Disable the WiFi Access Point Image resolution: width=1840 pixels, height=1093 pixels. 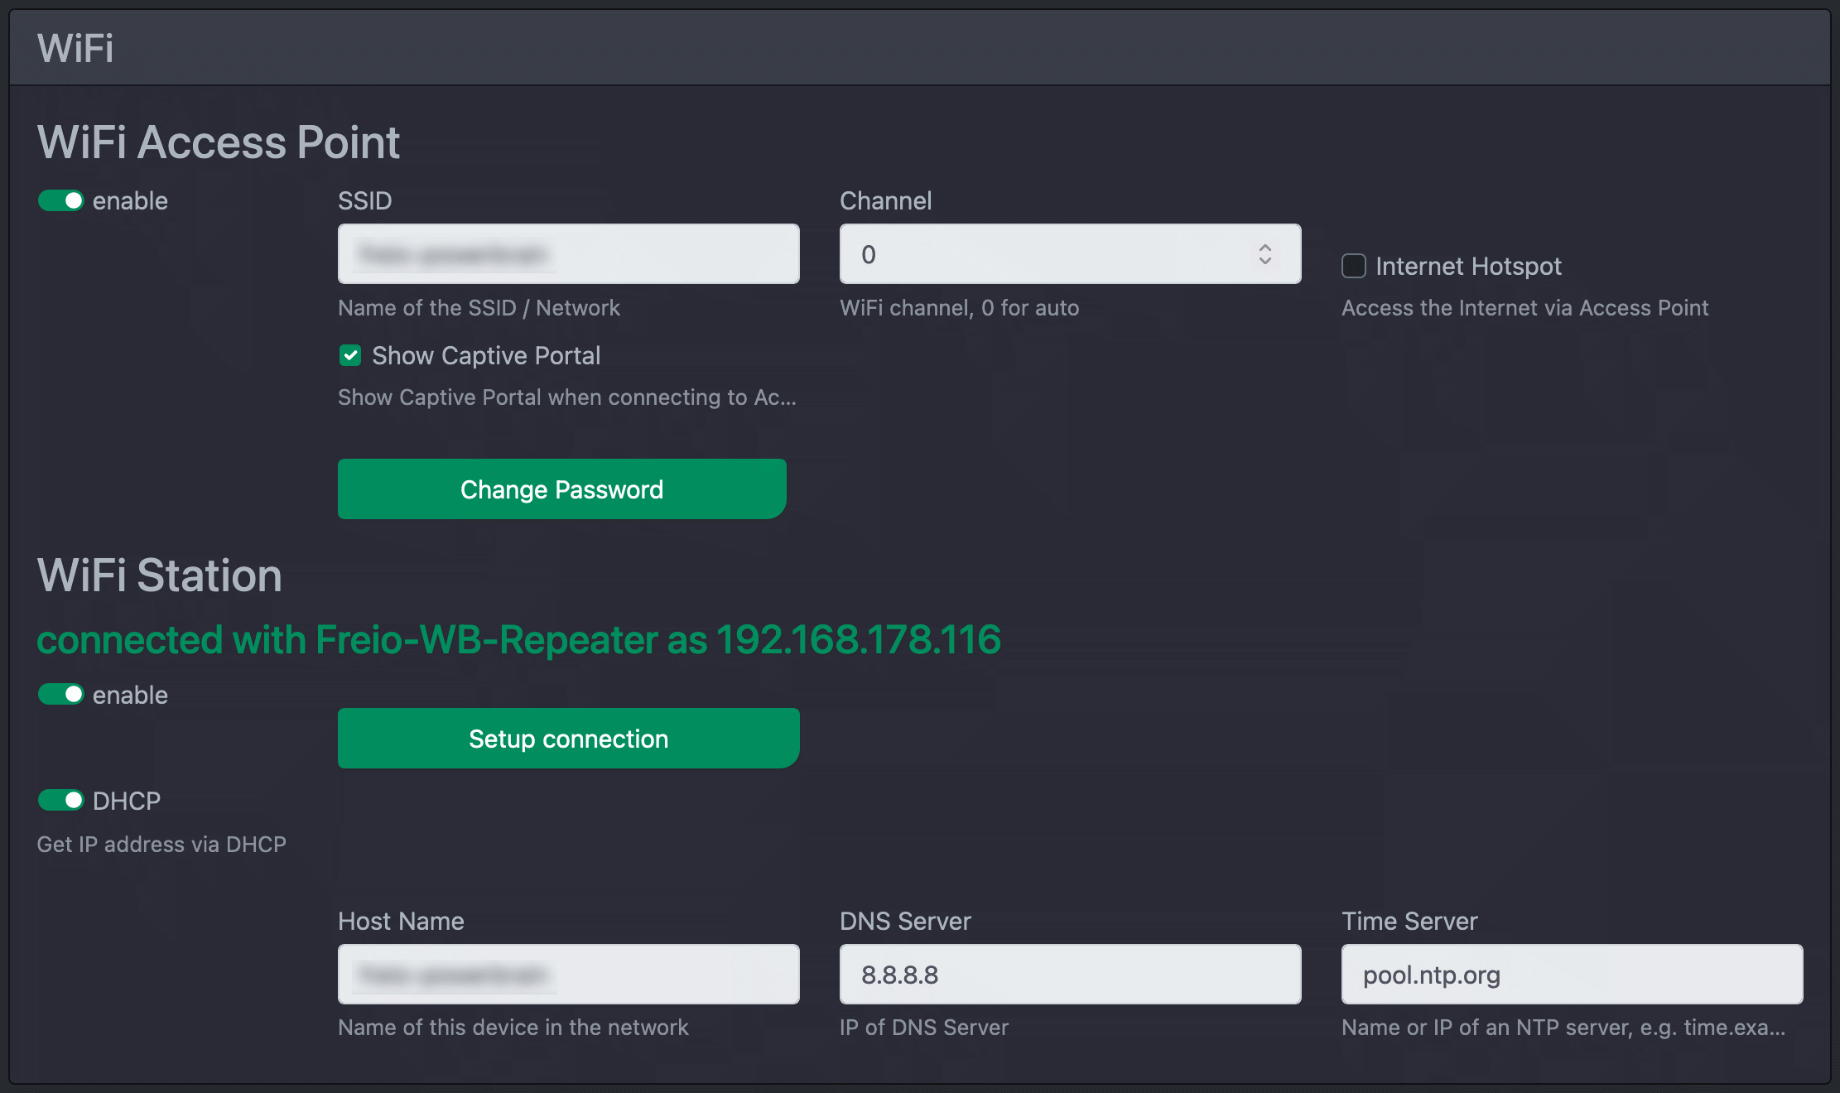pos(60,200)
